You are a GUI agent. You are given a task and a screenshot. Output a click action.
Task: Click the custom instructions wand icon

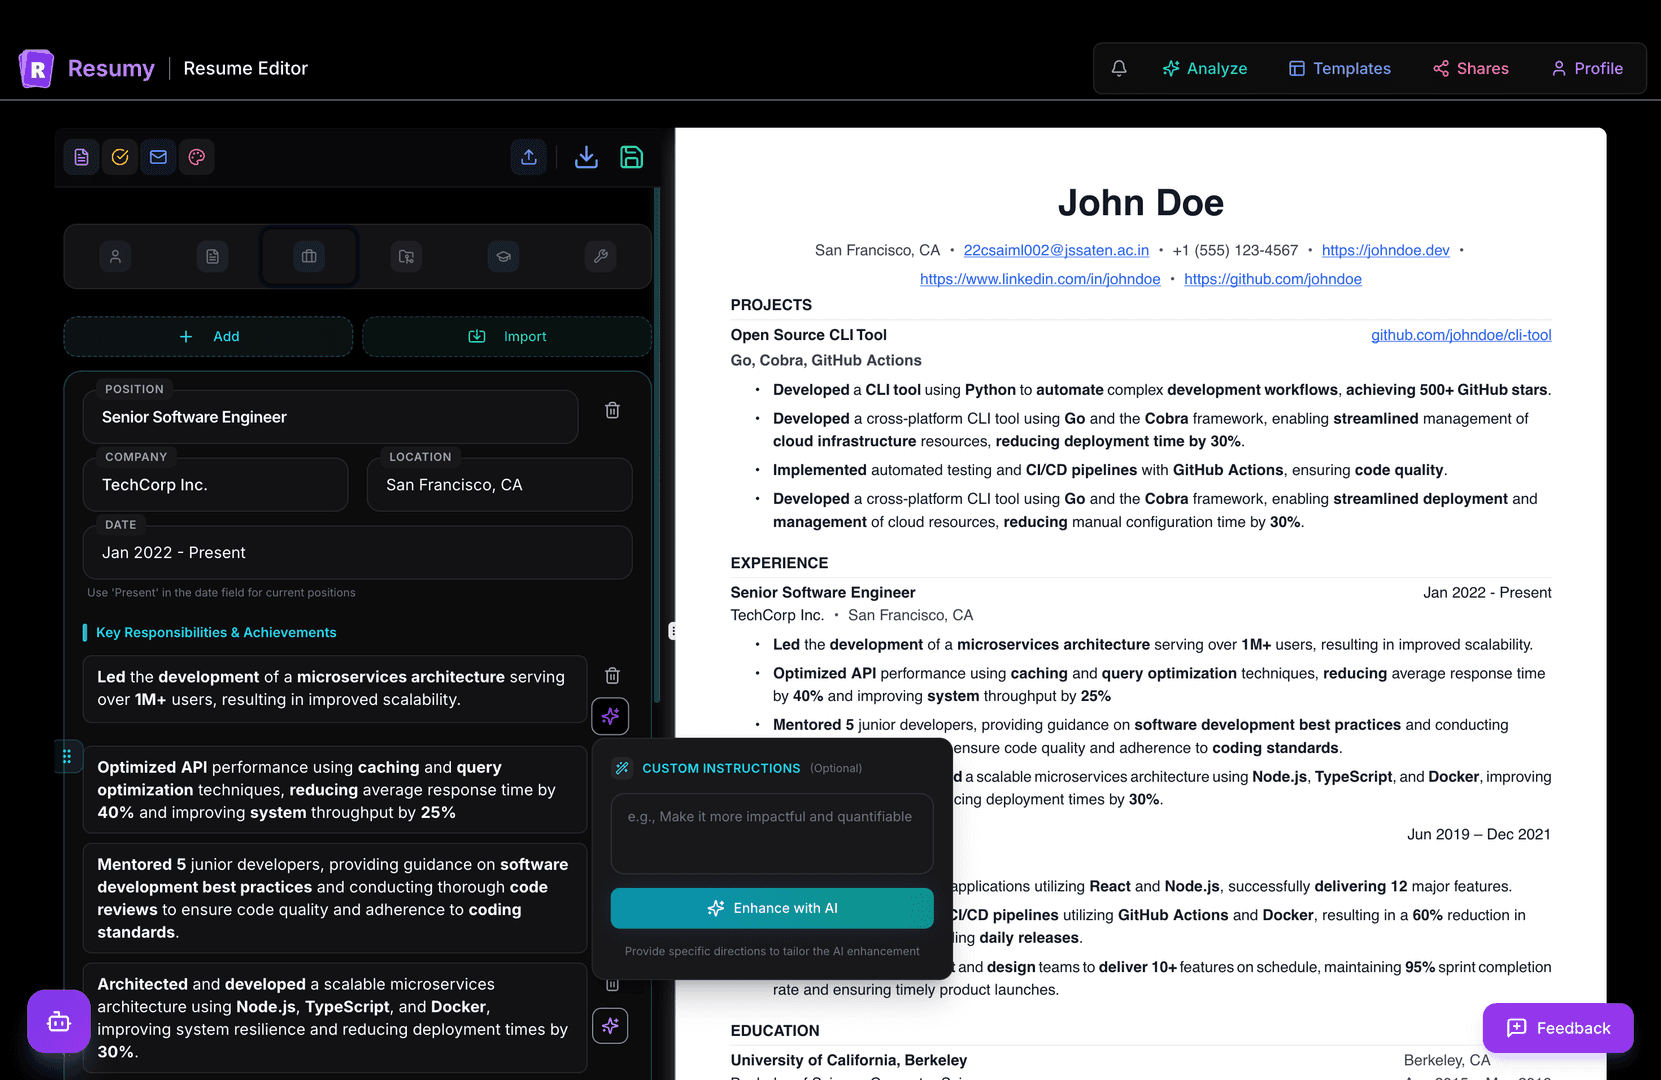pyautogui.click(x=622, y=768)
